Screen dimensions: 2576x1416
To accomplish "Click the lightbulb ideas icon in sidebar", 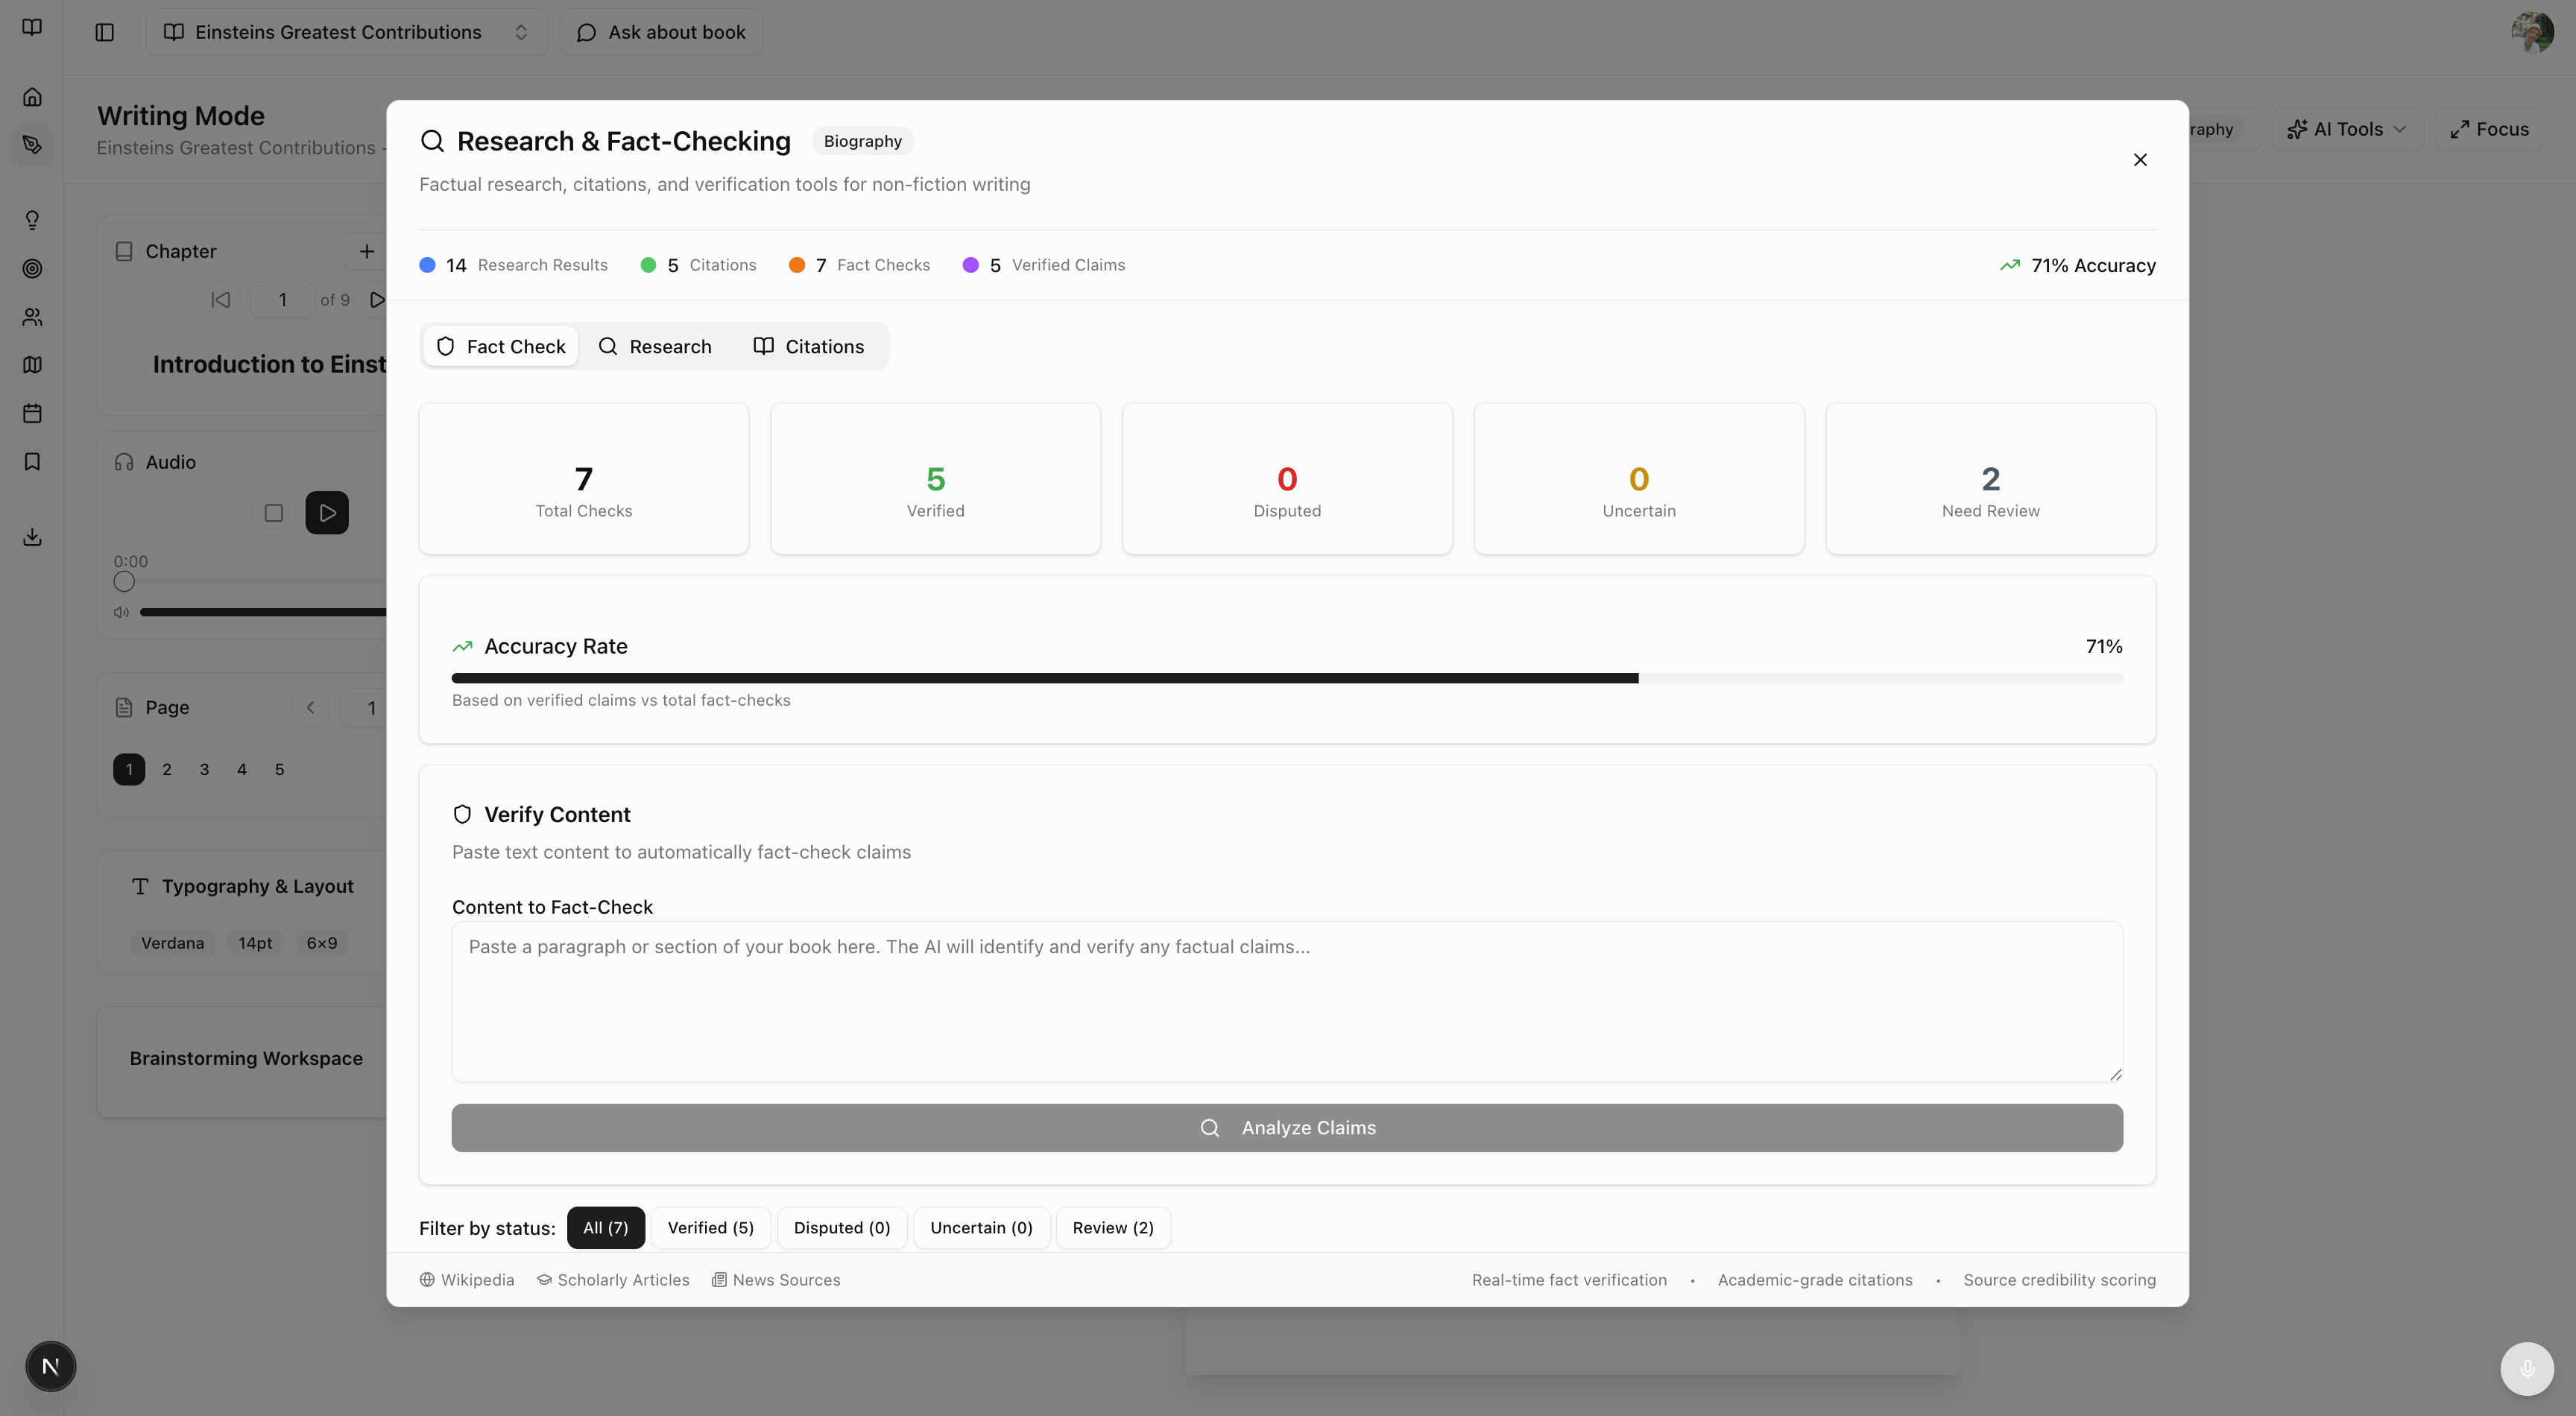I will (x=32, y=220).
